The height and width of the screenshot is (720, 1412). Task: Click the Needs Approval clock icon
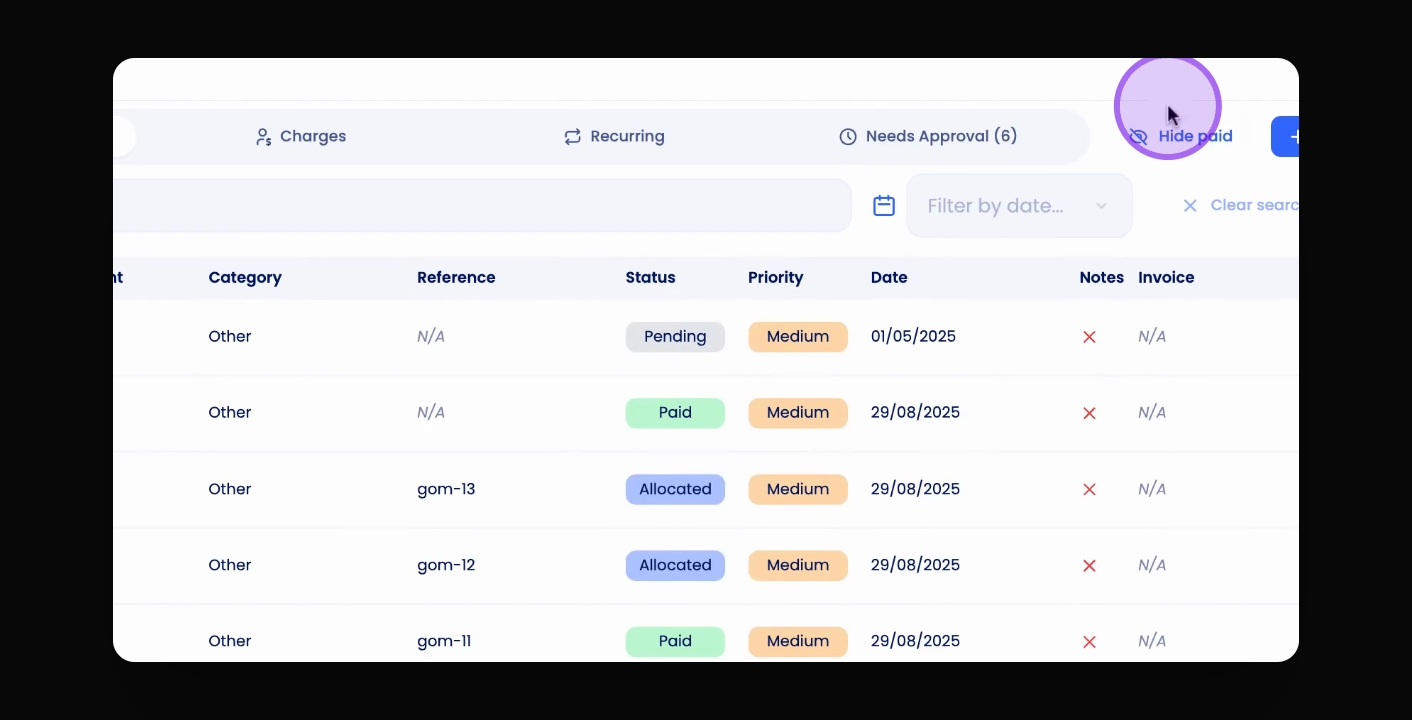(x=848, y=137)
